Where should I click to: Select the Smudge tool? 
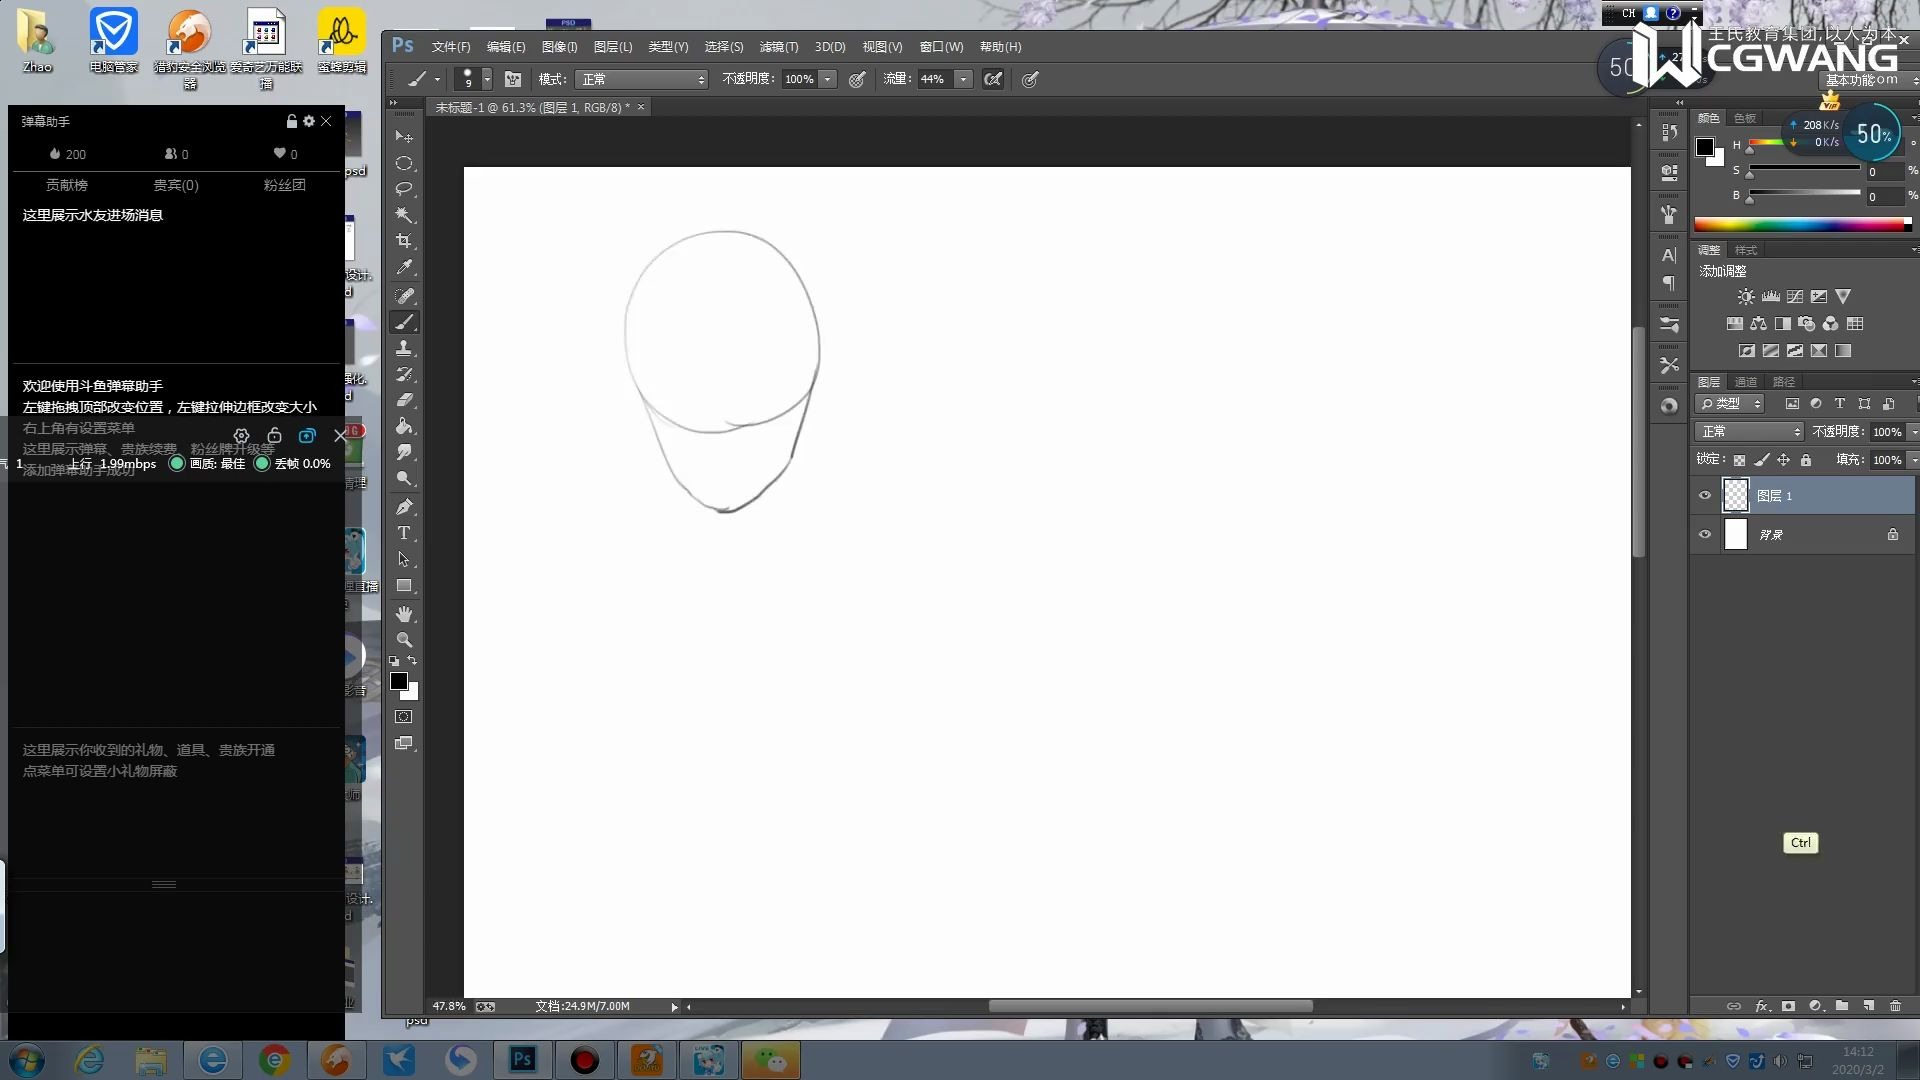coord(404,452)
